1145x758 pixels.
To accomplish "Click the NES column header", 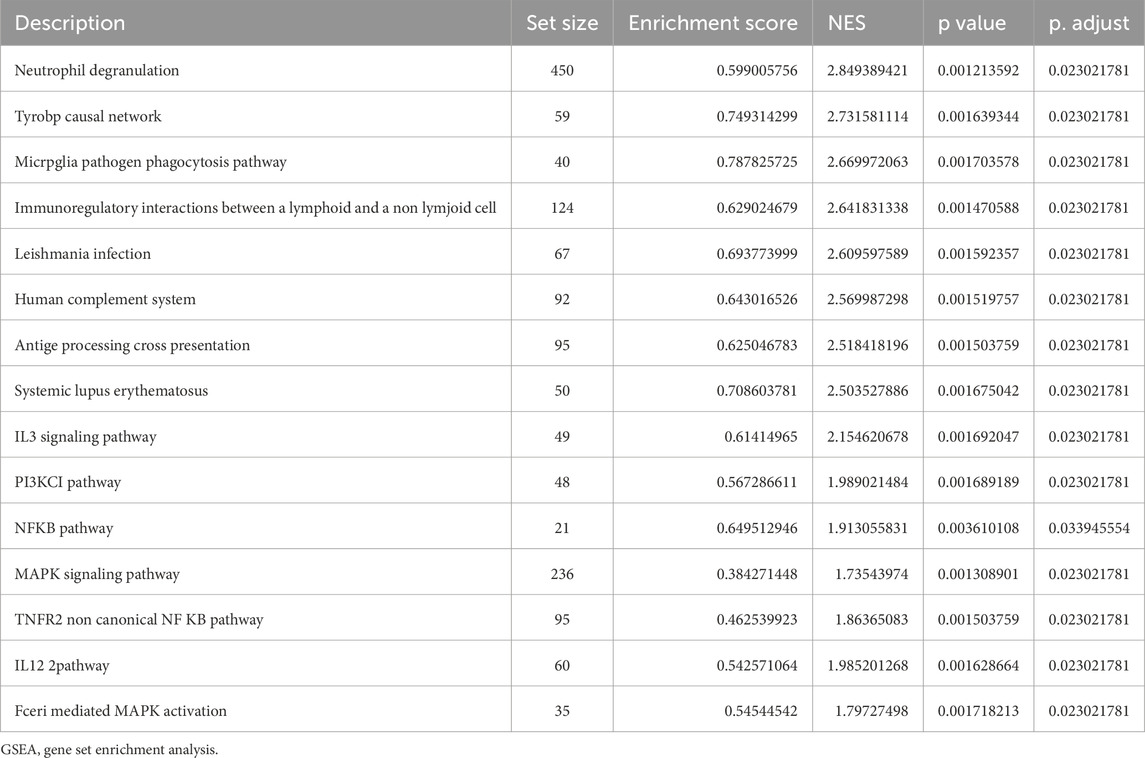I will tap(847, 23).
